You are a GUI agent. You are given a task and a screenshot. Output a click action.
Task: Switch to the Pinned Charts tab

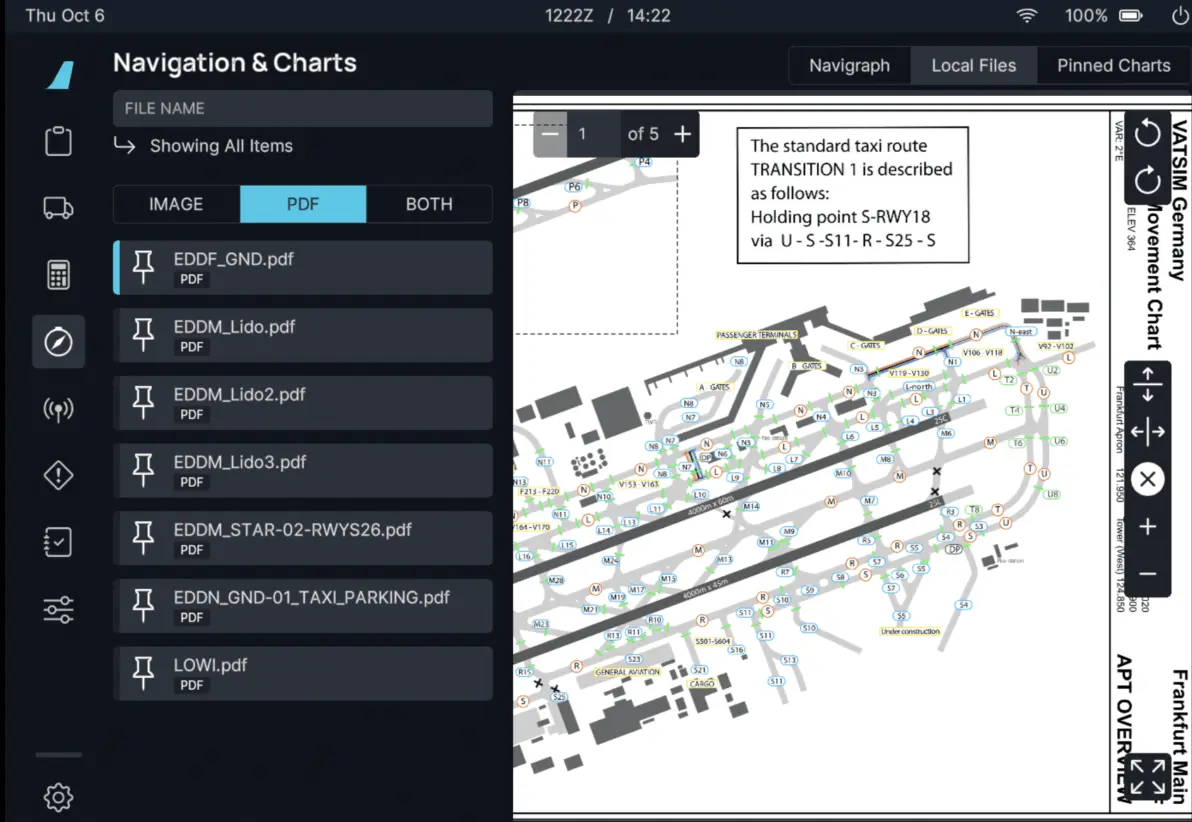pos(1114,65)
